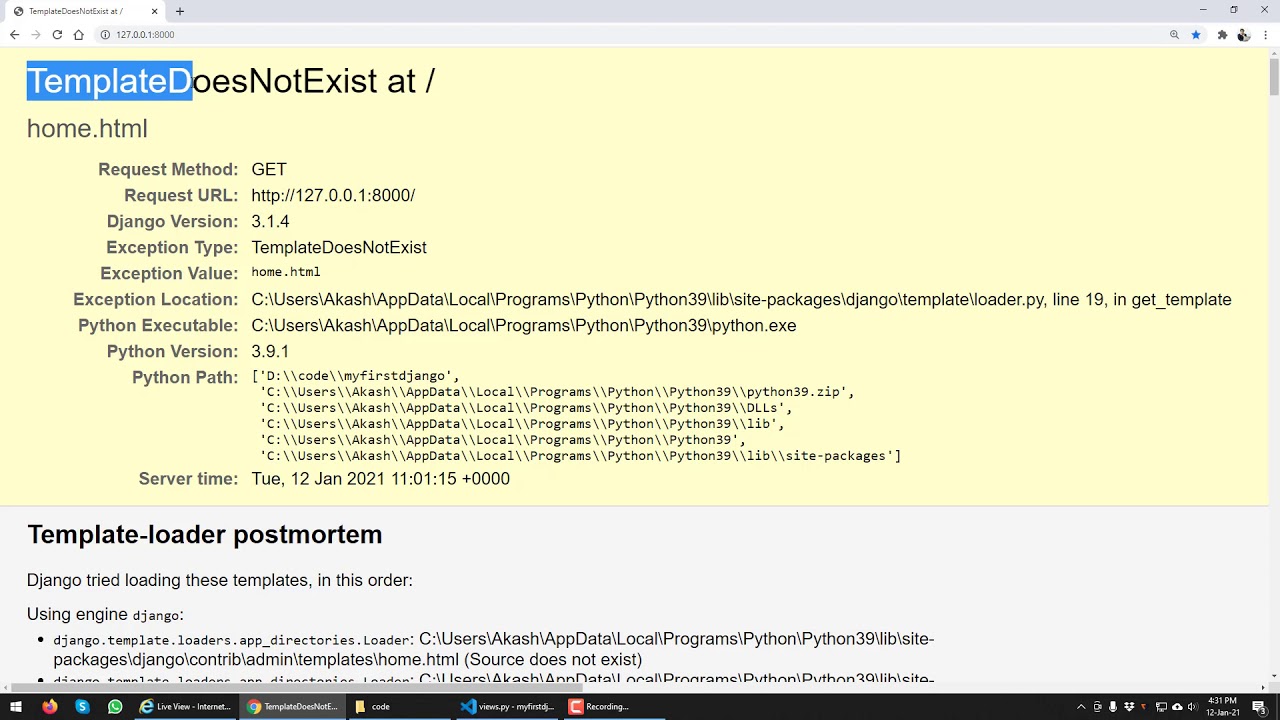Open the Chrome profile avatar

click(x=1243, y=35)
